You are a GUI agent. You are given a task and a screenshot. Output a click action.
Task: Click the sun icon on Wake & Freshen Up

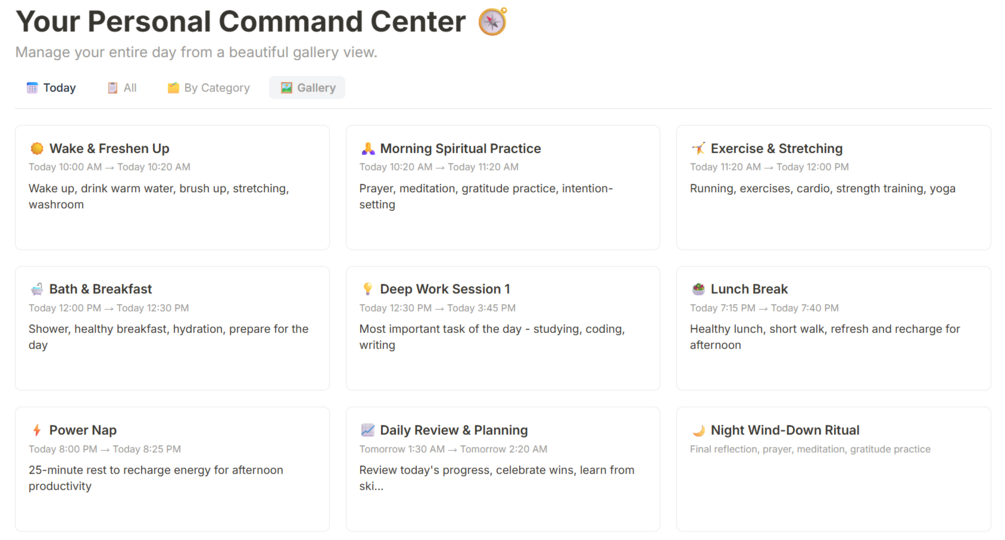37,149
